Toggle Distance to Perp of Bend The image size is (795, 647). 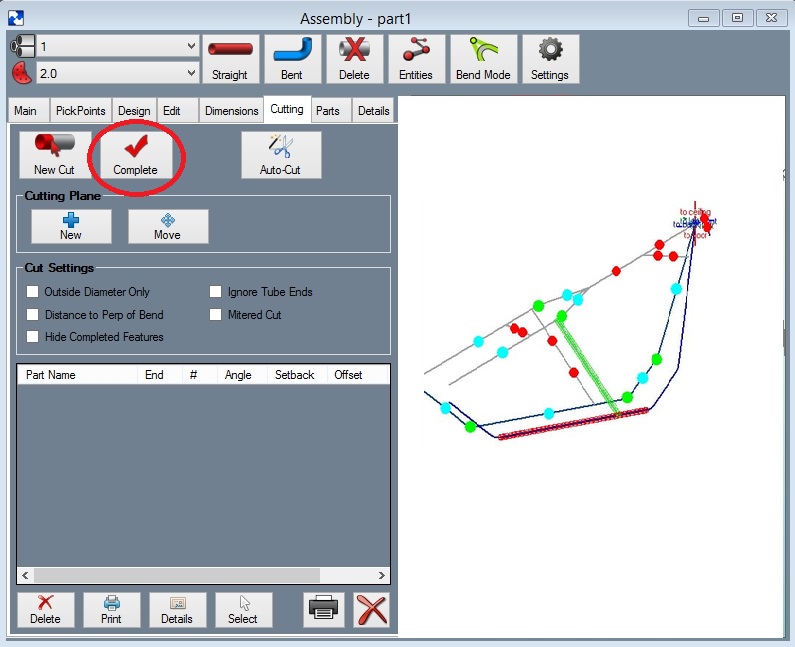33,314
